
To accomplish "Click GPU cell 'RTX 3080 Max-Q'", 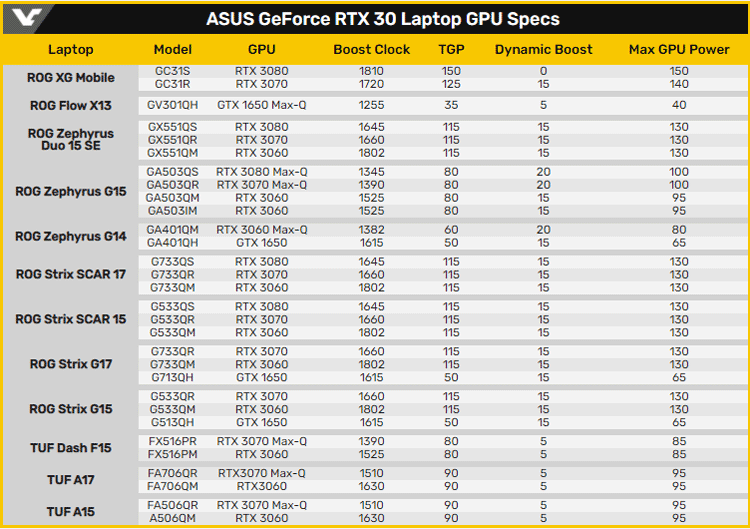I will pos(262,172).
